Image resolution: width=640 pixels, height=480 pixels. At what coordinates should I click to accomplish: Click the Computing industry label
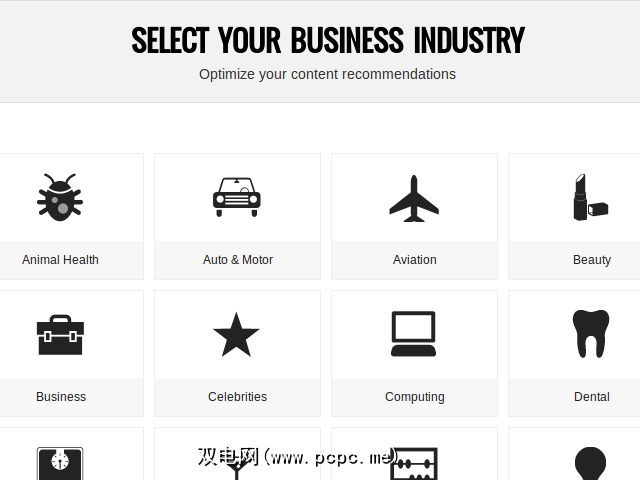coord(415,397)
